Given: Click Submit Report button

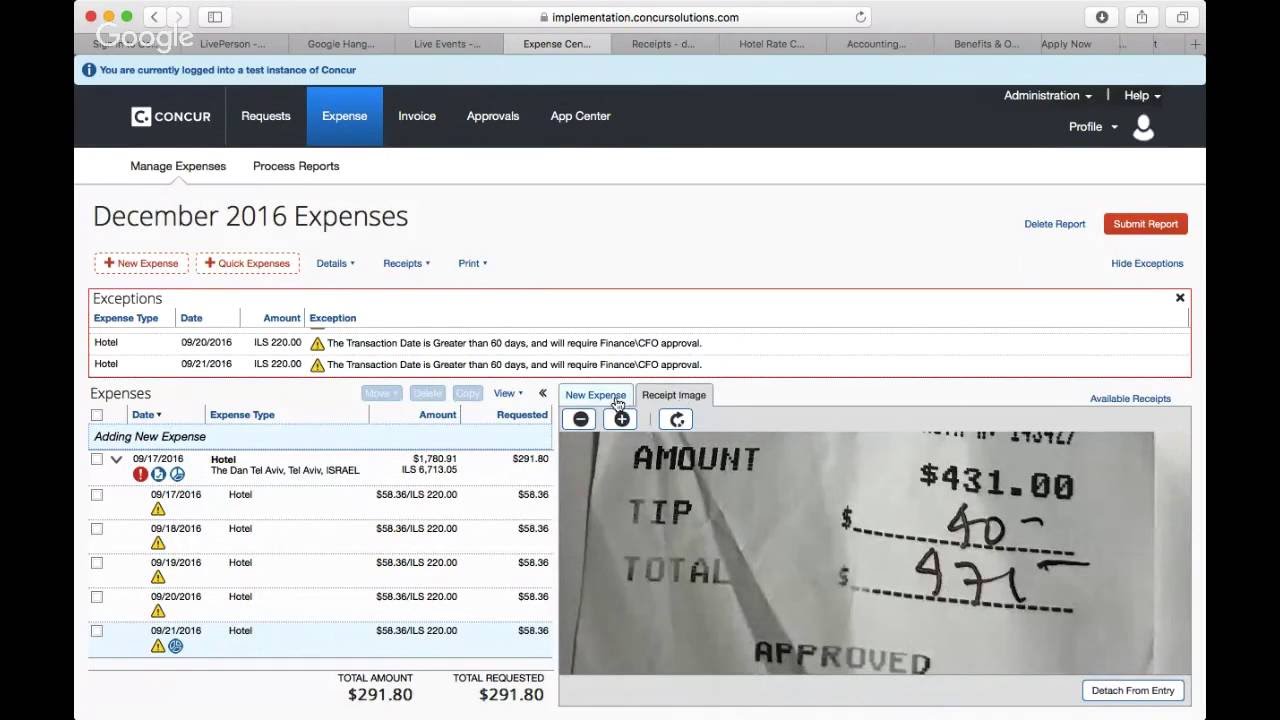Looking at the screenshot, I should (1146, 224).
